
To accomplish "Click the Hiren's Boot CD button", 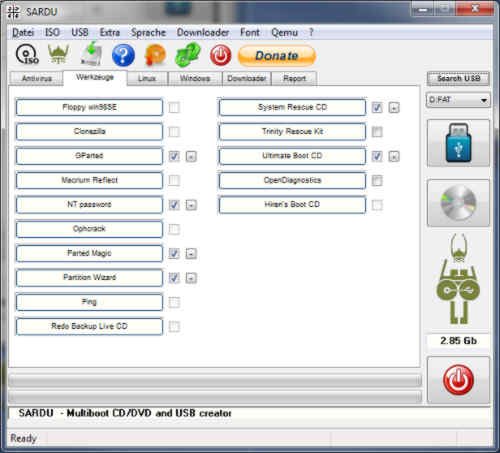I will tap(292, 204).
